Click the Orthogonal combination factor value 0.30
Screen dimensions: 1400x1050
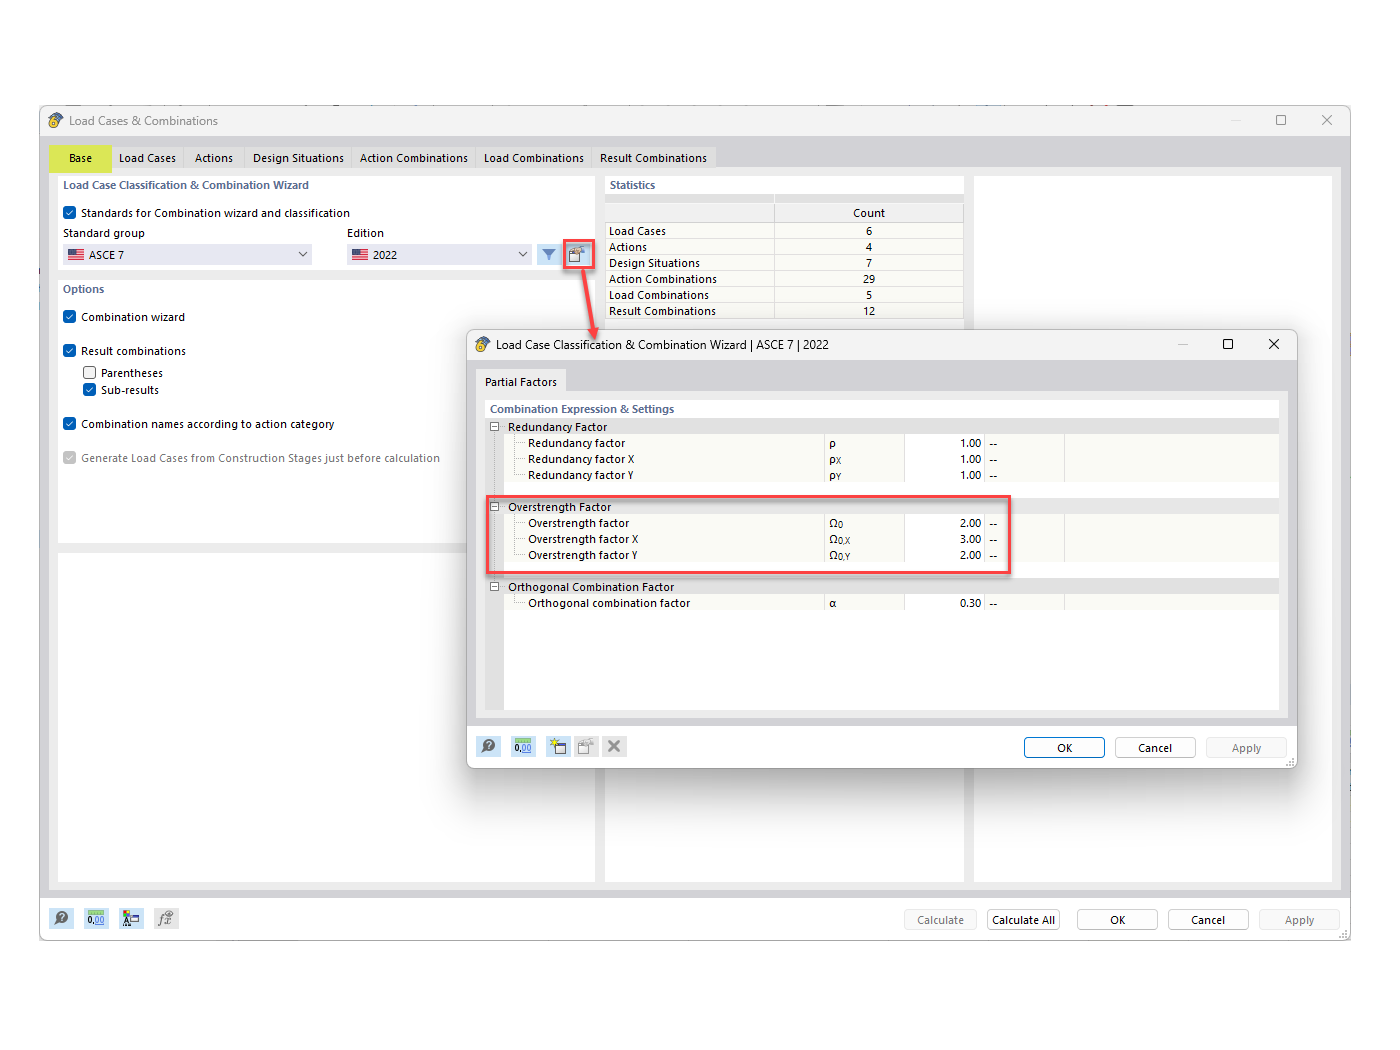click(968, 603)
